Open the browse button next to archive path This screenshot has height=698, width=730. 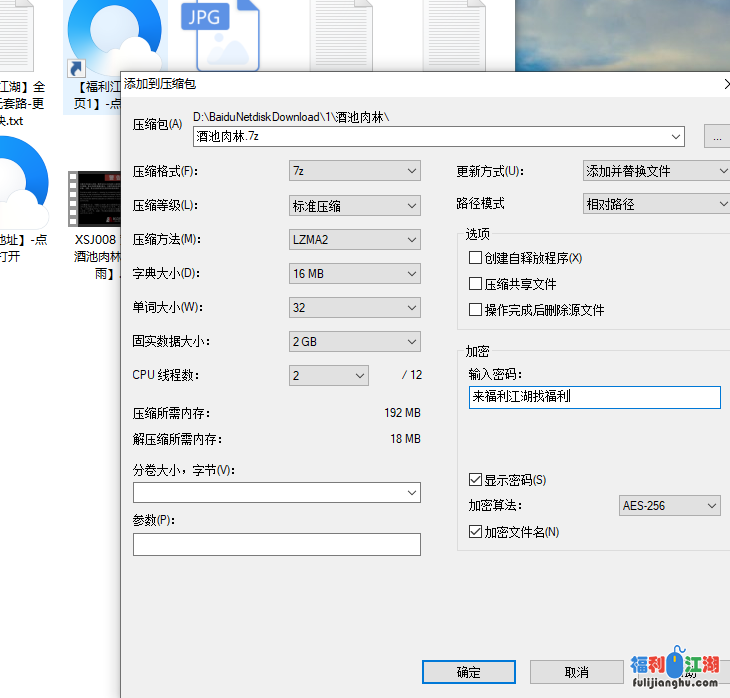point(717,136)
